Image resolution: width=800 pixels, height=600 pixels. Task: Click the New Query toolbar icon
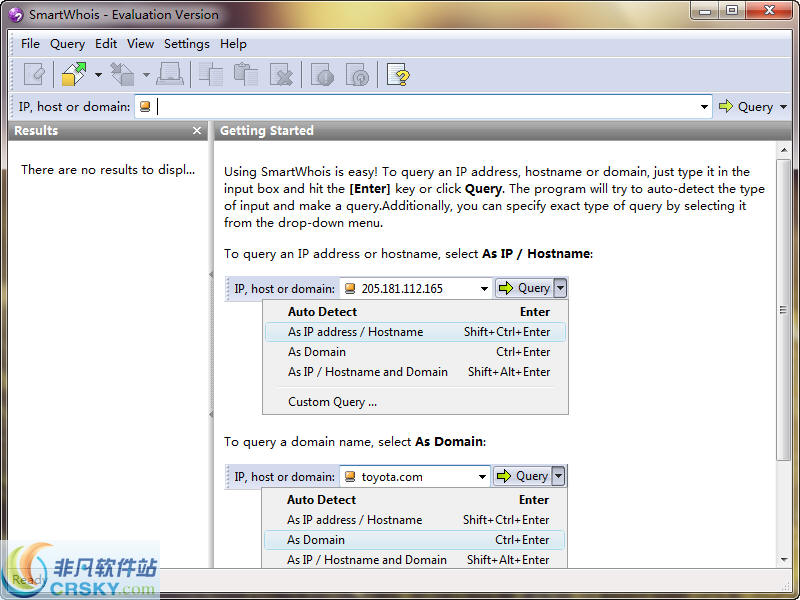click(x=35, y=75)
